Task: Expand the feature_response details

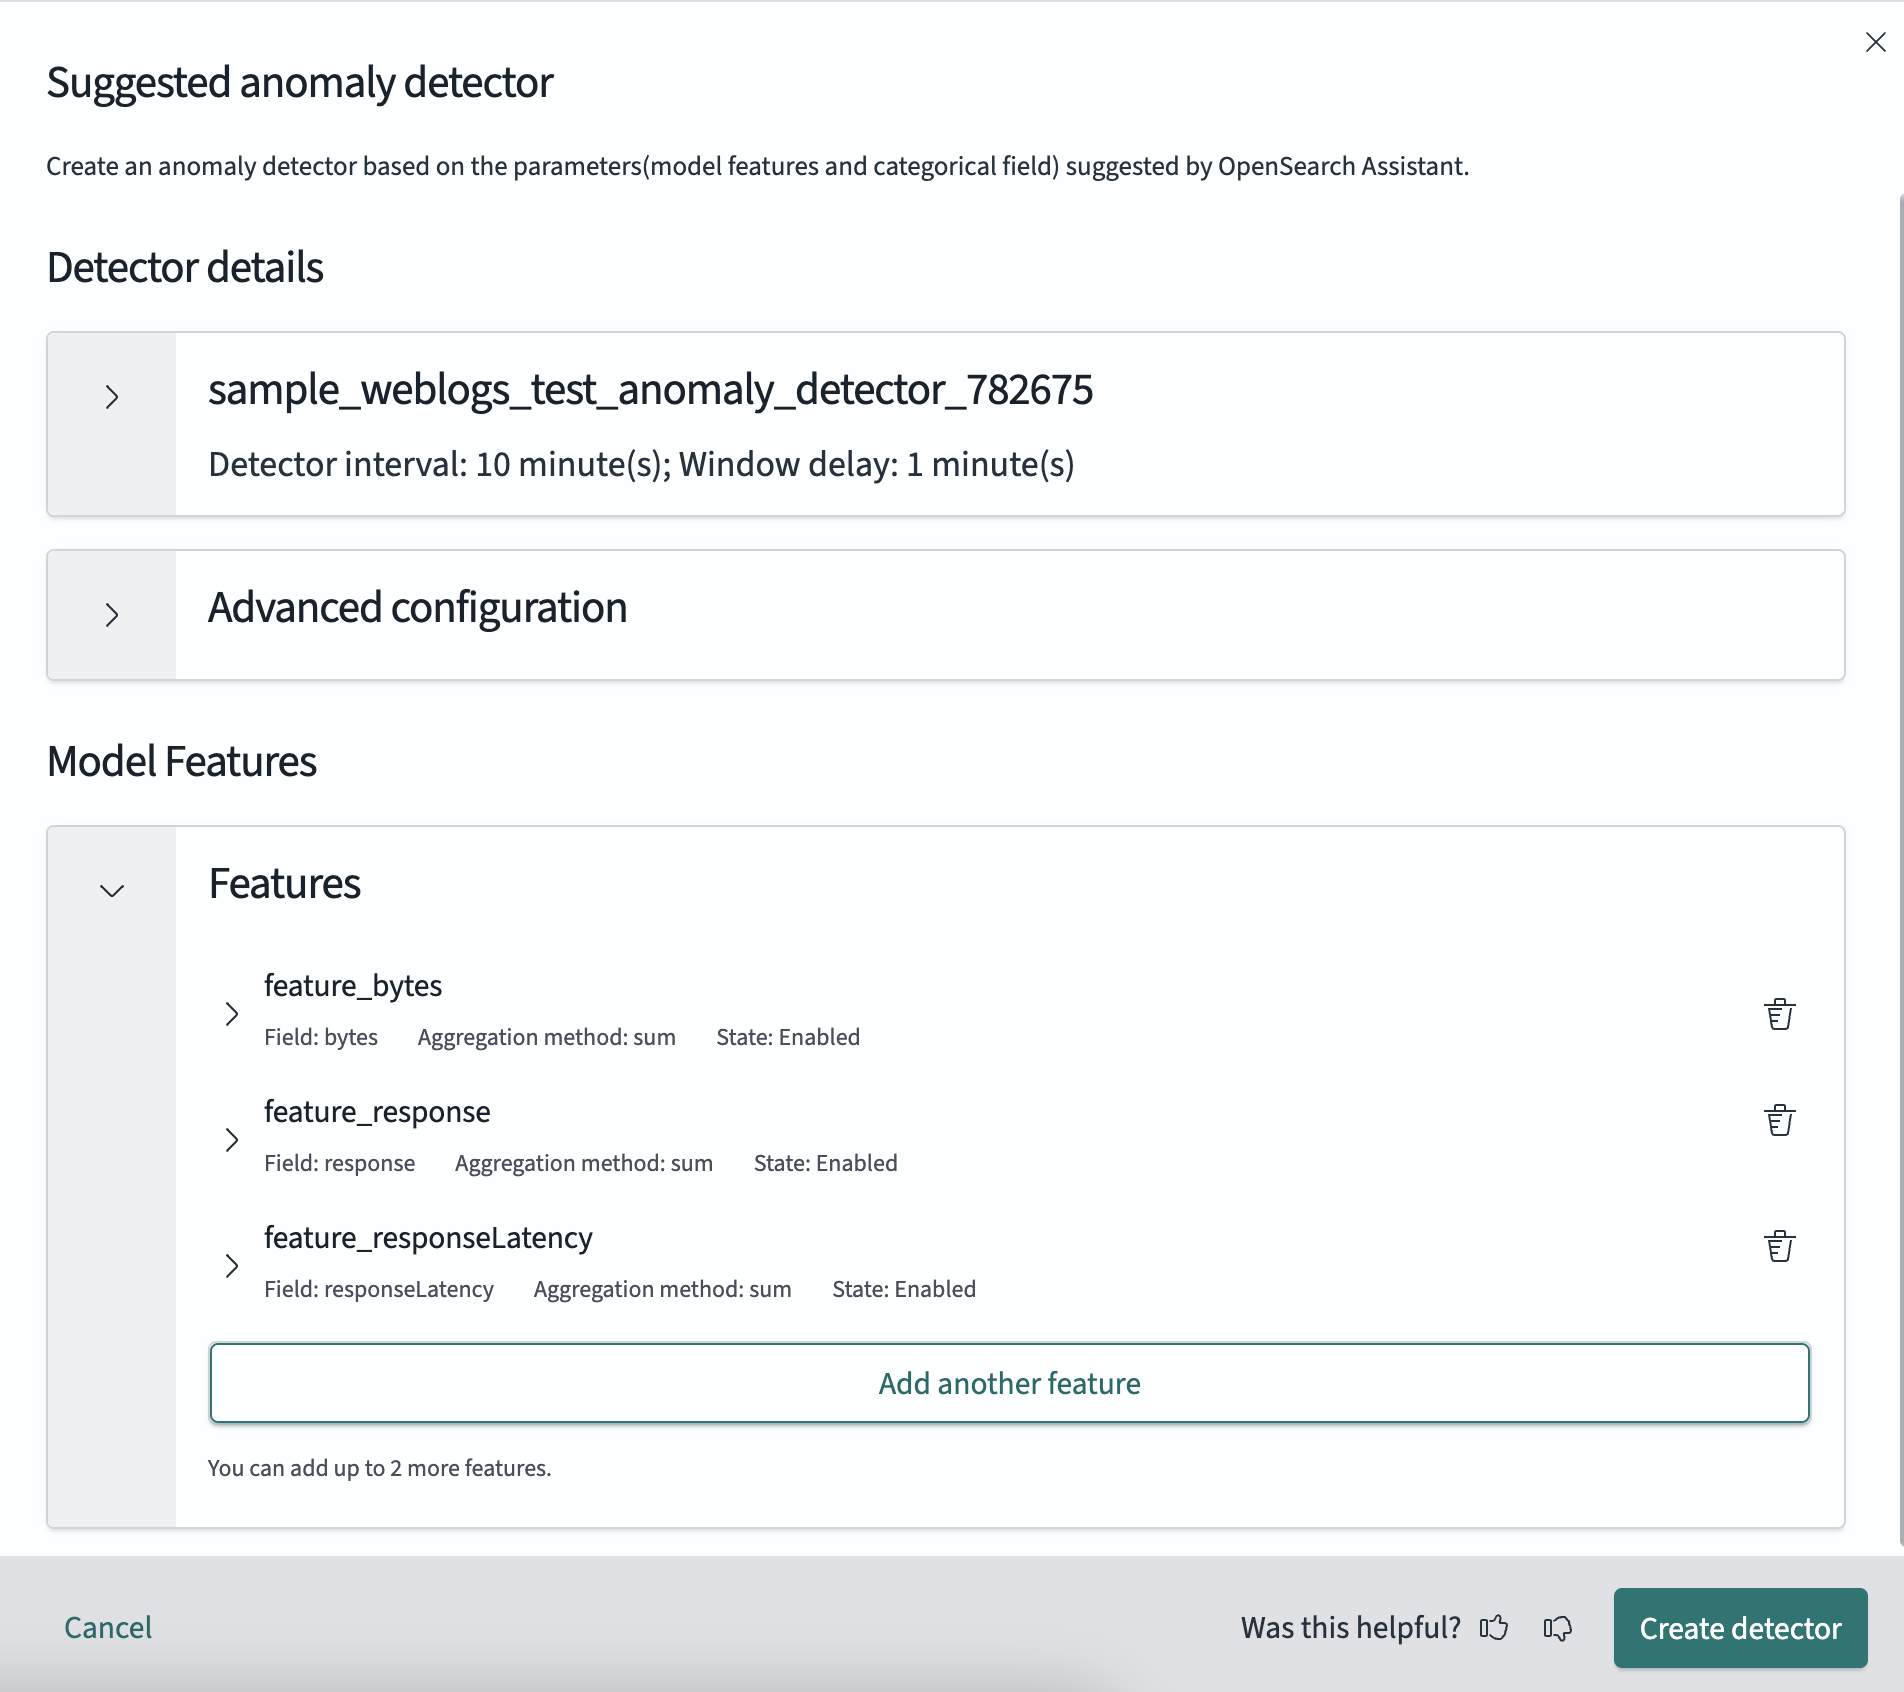Action: (232, 1139)
